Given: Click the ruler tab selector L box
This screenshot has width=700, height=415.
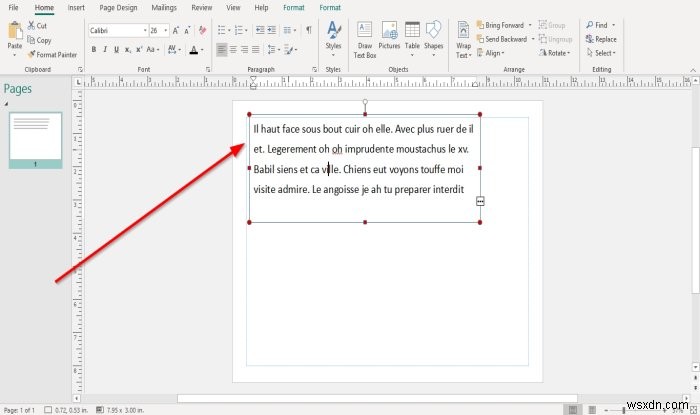Looking at the screenshot, I should point(78,82).
